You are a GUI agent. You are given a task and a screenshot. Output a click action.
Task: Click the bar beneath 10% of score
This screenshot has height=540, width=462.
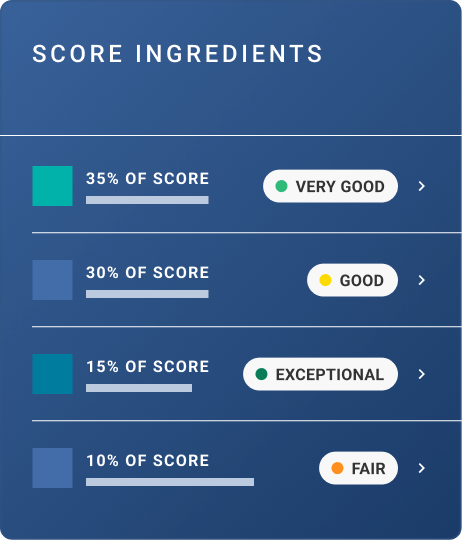pyautogui.click(x=170, y=482)
